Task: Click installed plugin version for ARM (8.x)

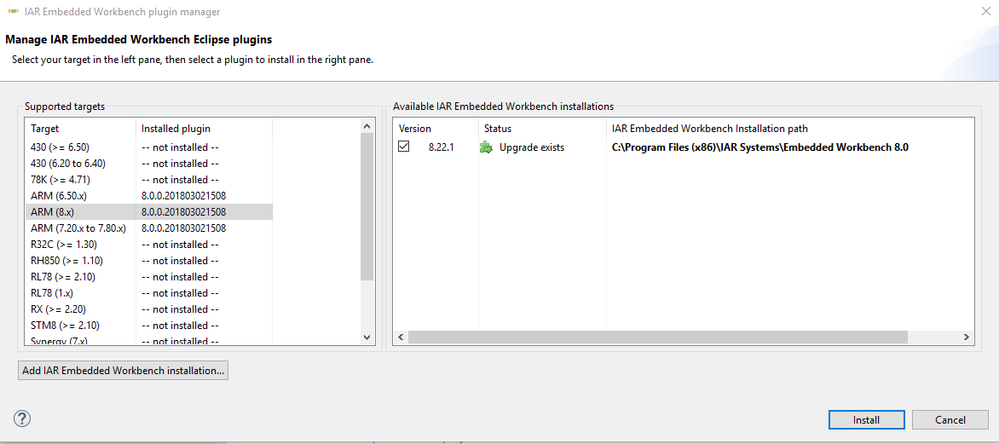Action: (183, 211)
